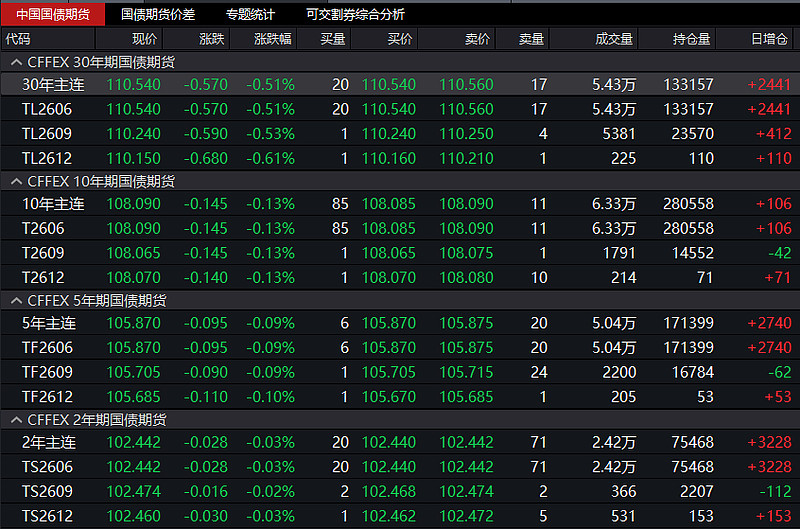Screen dimensions: 800x529
Task: Select the TF2606 contract row
Action: (400, 347)
